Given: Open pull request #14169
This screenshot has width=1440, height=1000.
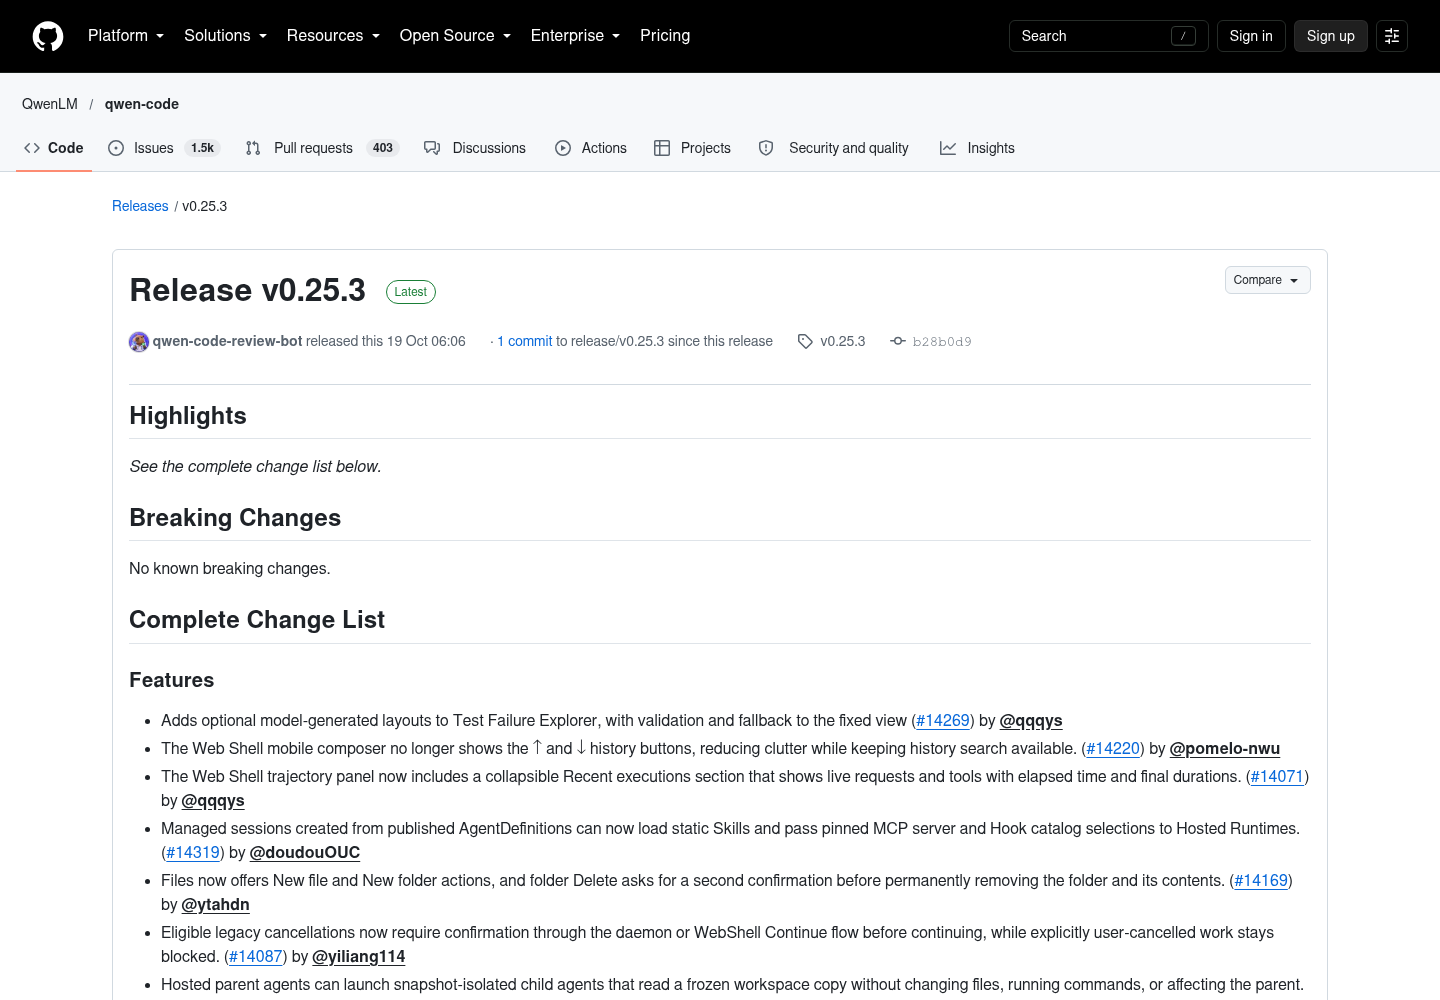Looking at the screenshot, I should (1261, 881).
